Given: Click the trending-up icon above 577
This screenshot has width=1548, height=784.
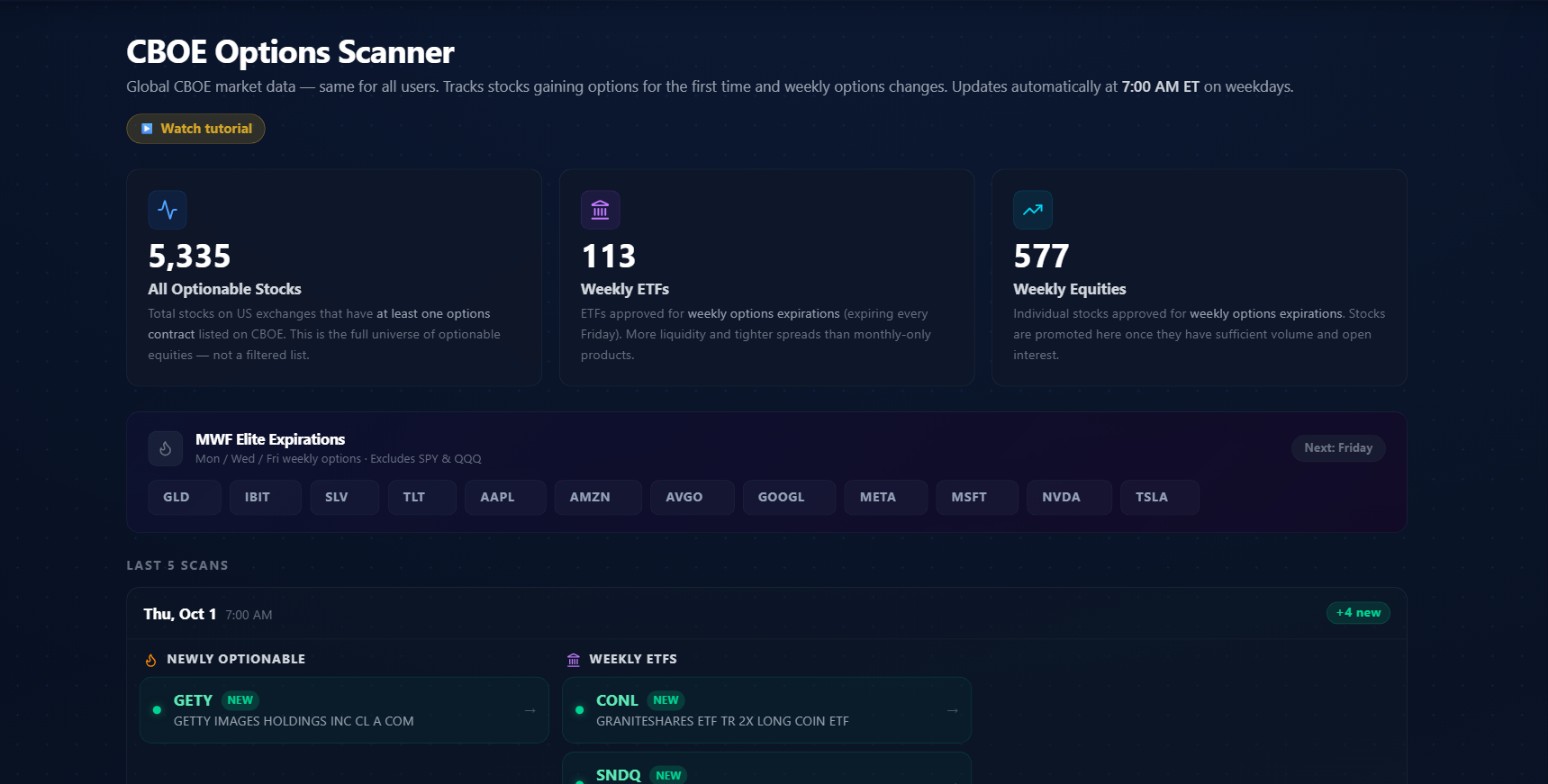Looking at the screenshot, I should (x=1033, y=210).
